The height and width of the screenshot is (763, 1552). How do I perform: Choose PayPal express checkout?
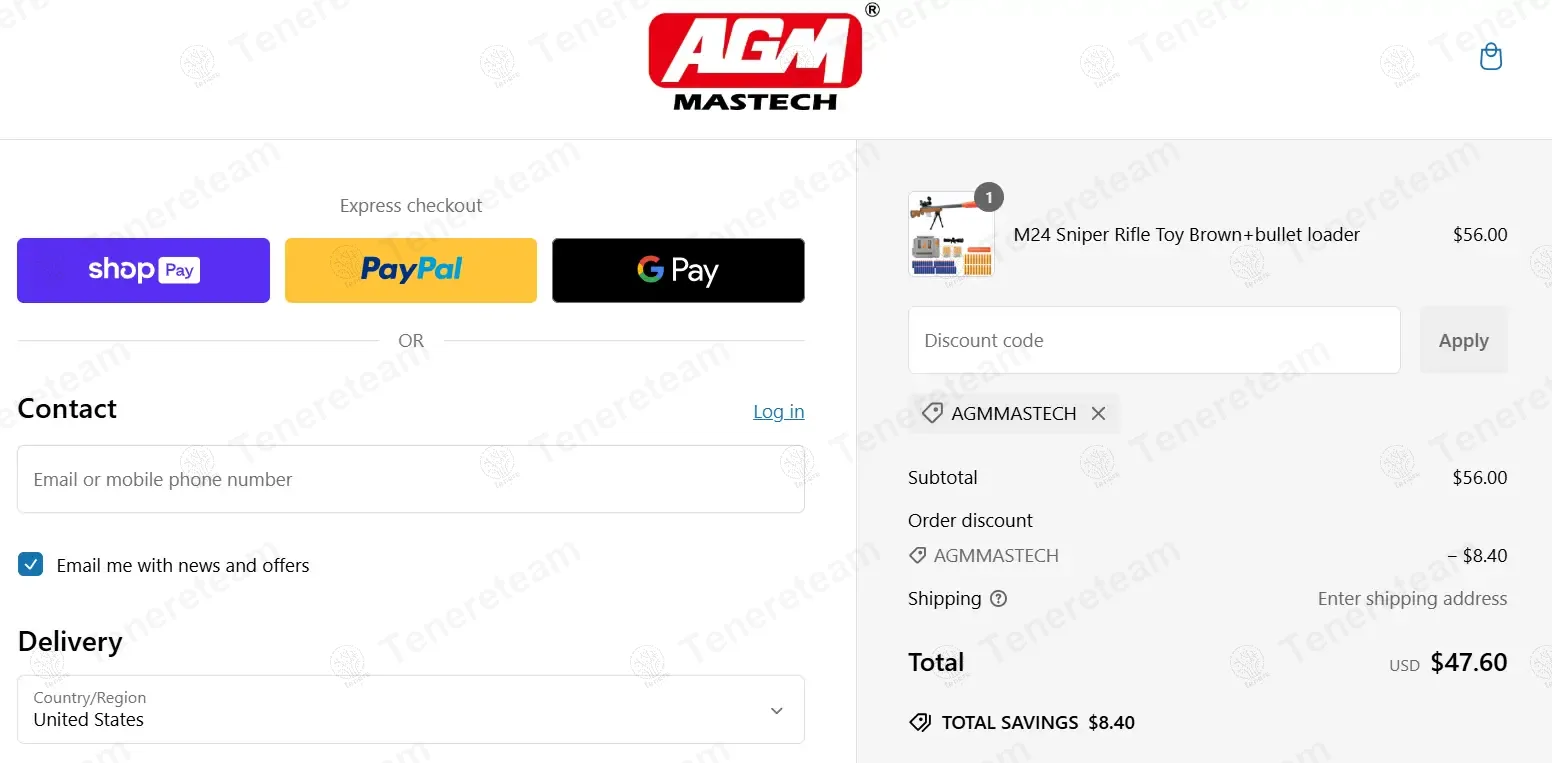tap(411, 270)
